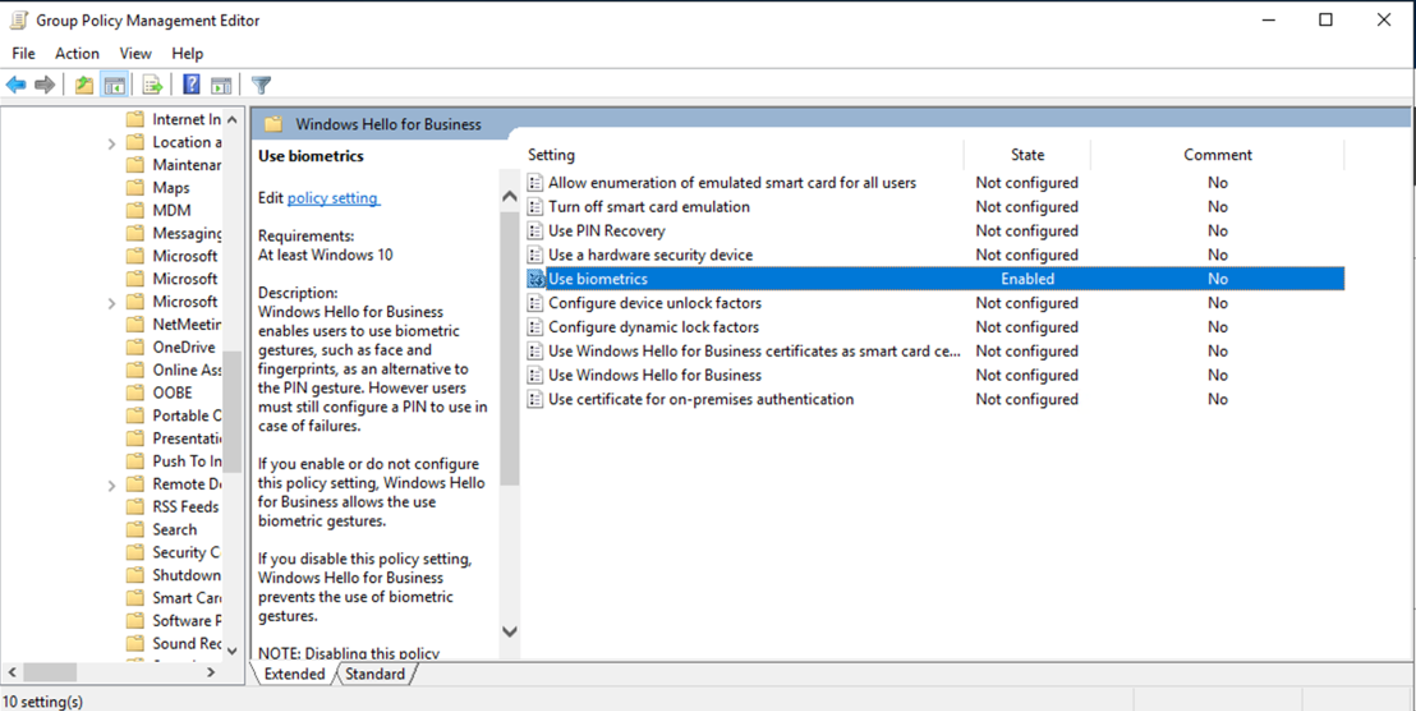Toggle Show/Hide Console Tree icon
The width and height of the screenshot is (1416, 711).
[x=114, y=85]
